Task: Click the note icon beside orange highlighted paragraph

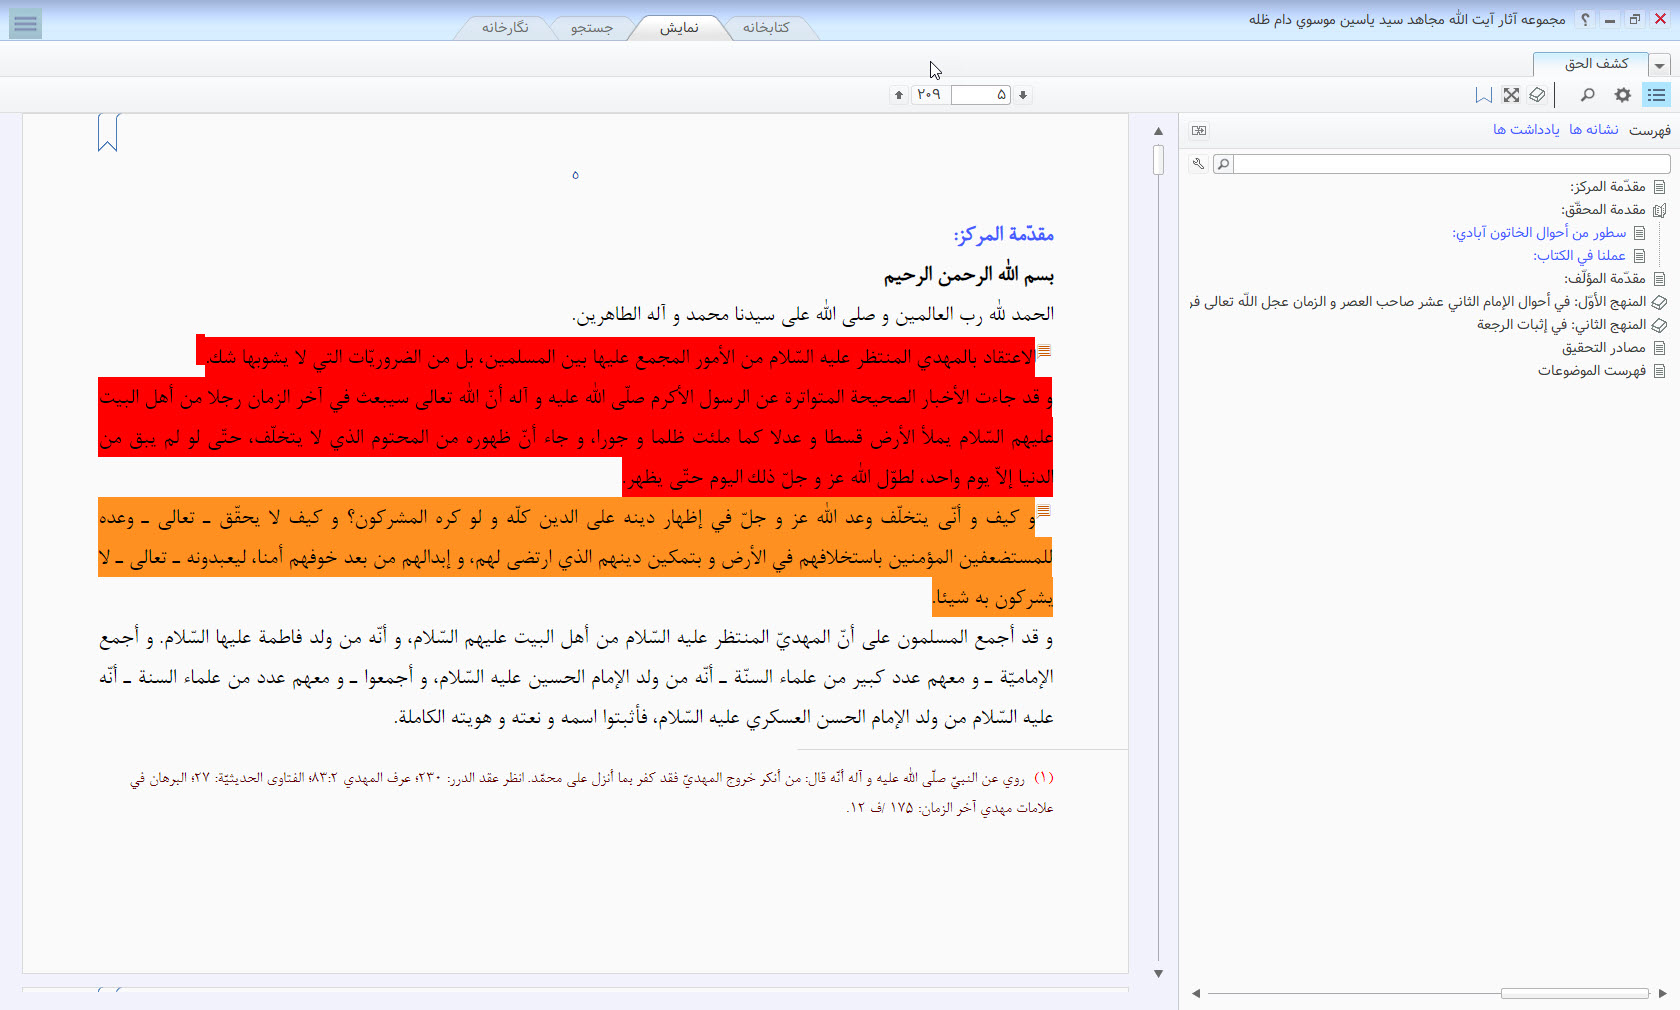Action: coord(1044,510)
